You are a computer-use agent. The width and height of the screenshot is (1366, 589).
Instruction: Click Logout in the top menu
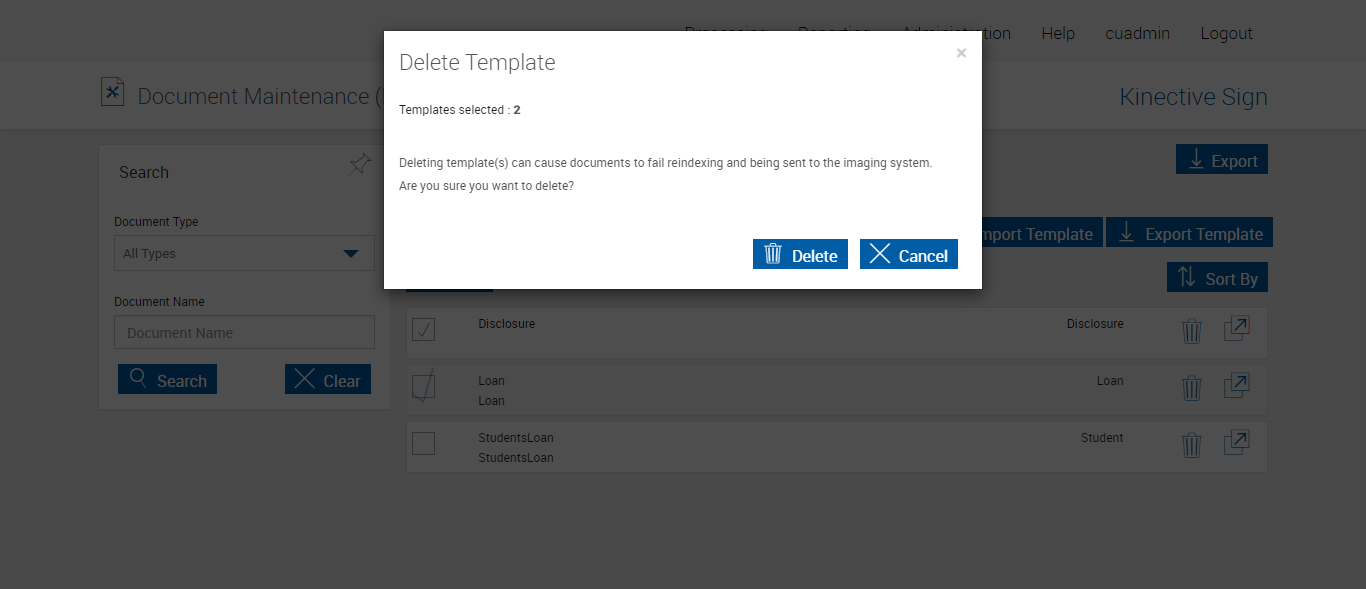pyautogui.click(x=1226, y=33)
